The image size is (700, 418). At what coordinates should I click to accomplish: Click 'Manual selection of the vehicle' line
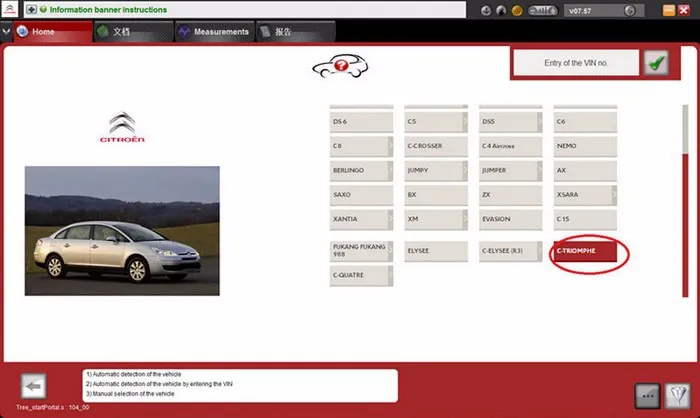[130, 394]
